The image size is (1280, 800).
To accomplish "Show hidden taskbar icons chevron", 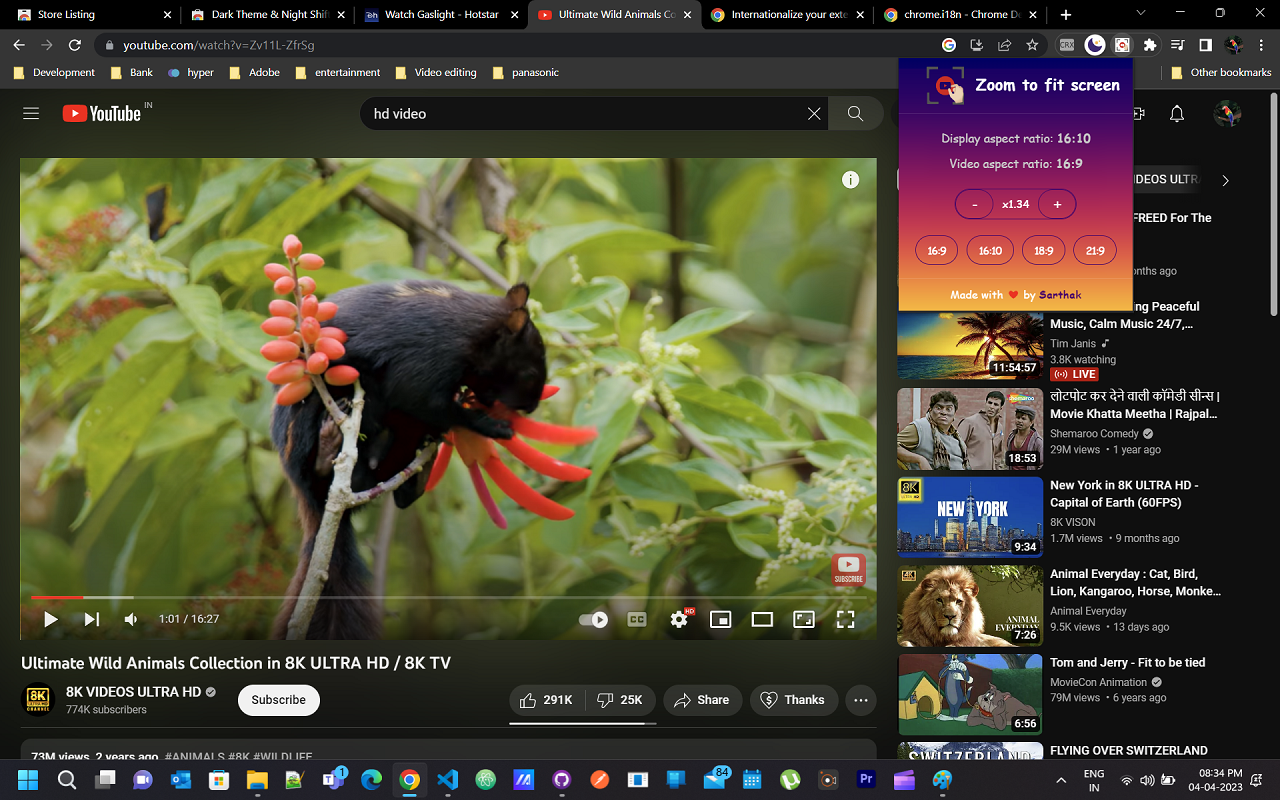I will pos(1061,780).
